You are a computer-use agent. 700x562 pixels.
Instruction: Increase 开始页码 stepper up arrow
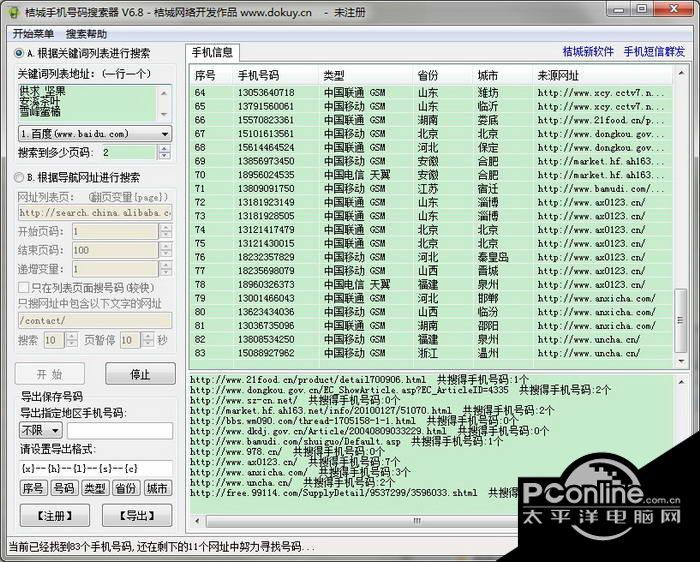coord(166,228)
